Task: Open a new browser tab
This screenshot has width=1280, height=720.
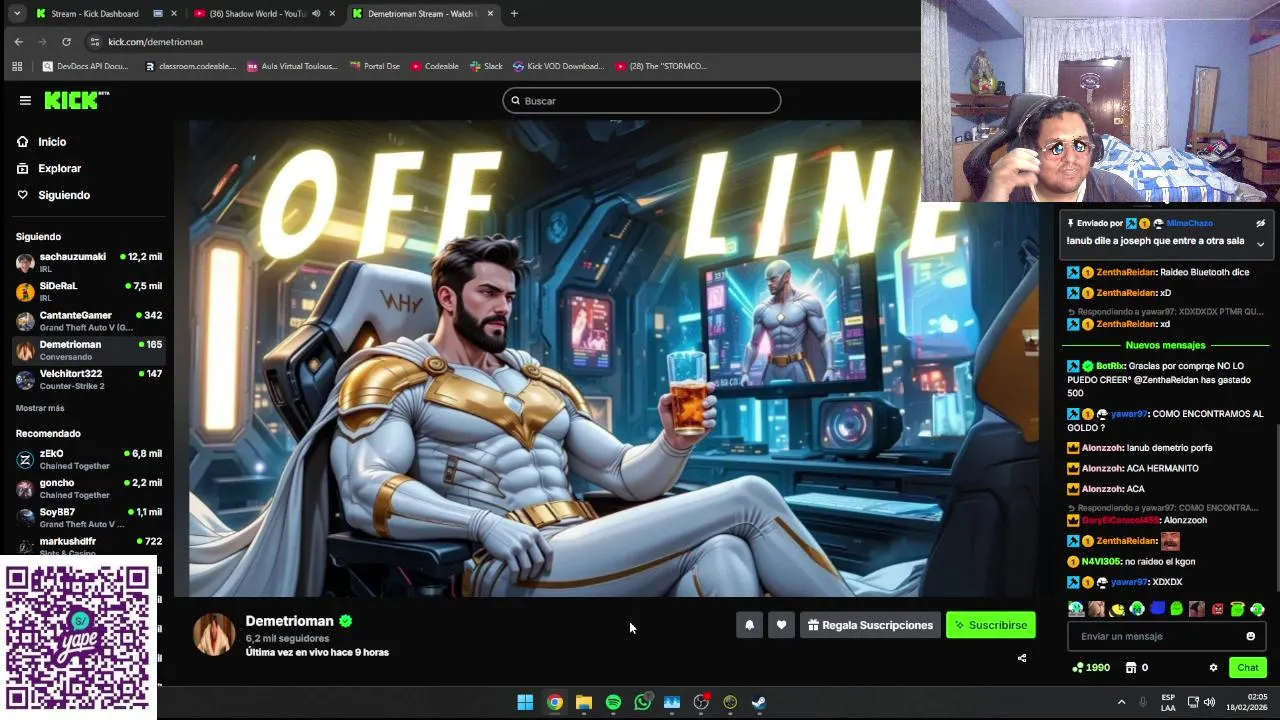Action: [x=514, y=14]
